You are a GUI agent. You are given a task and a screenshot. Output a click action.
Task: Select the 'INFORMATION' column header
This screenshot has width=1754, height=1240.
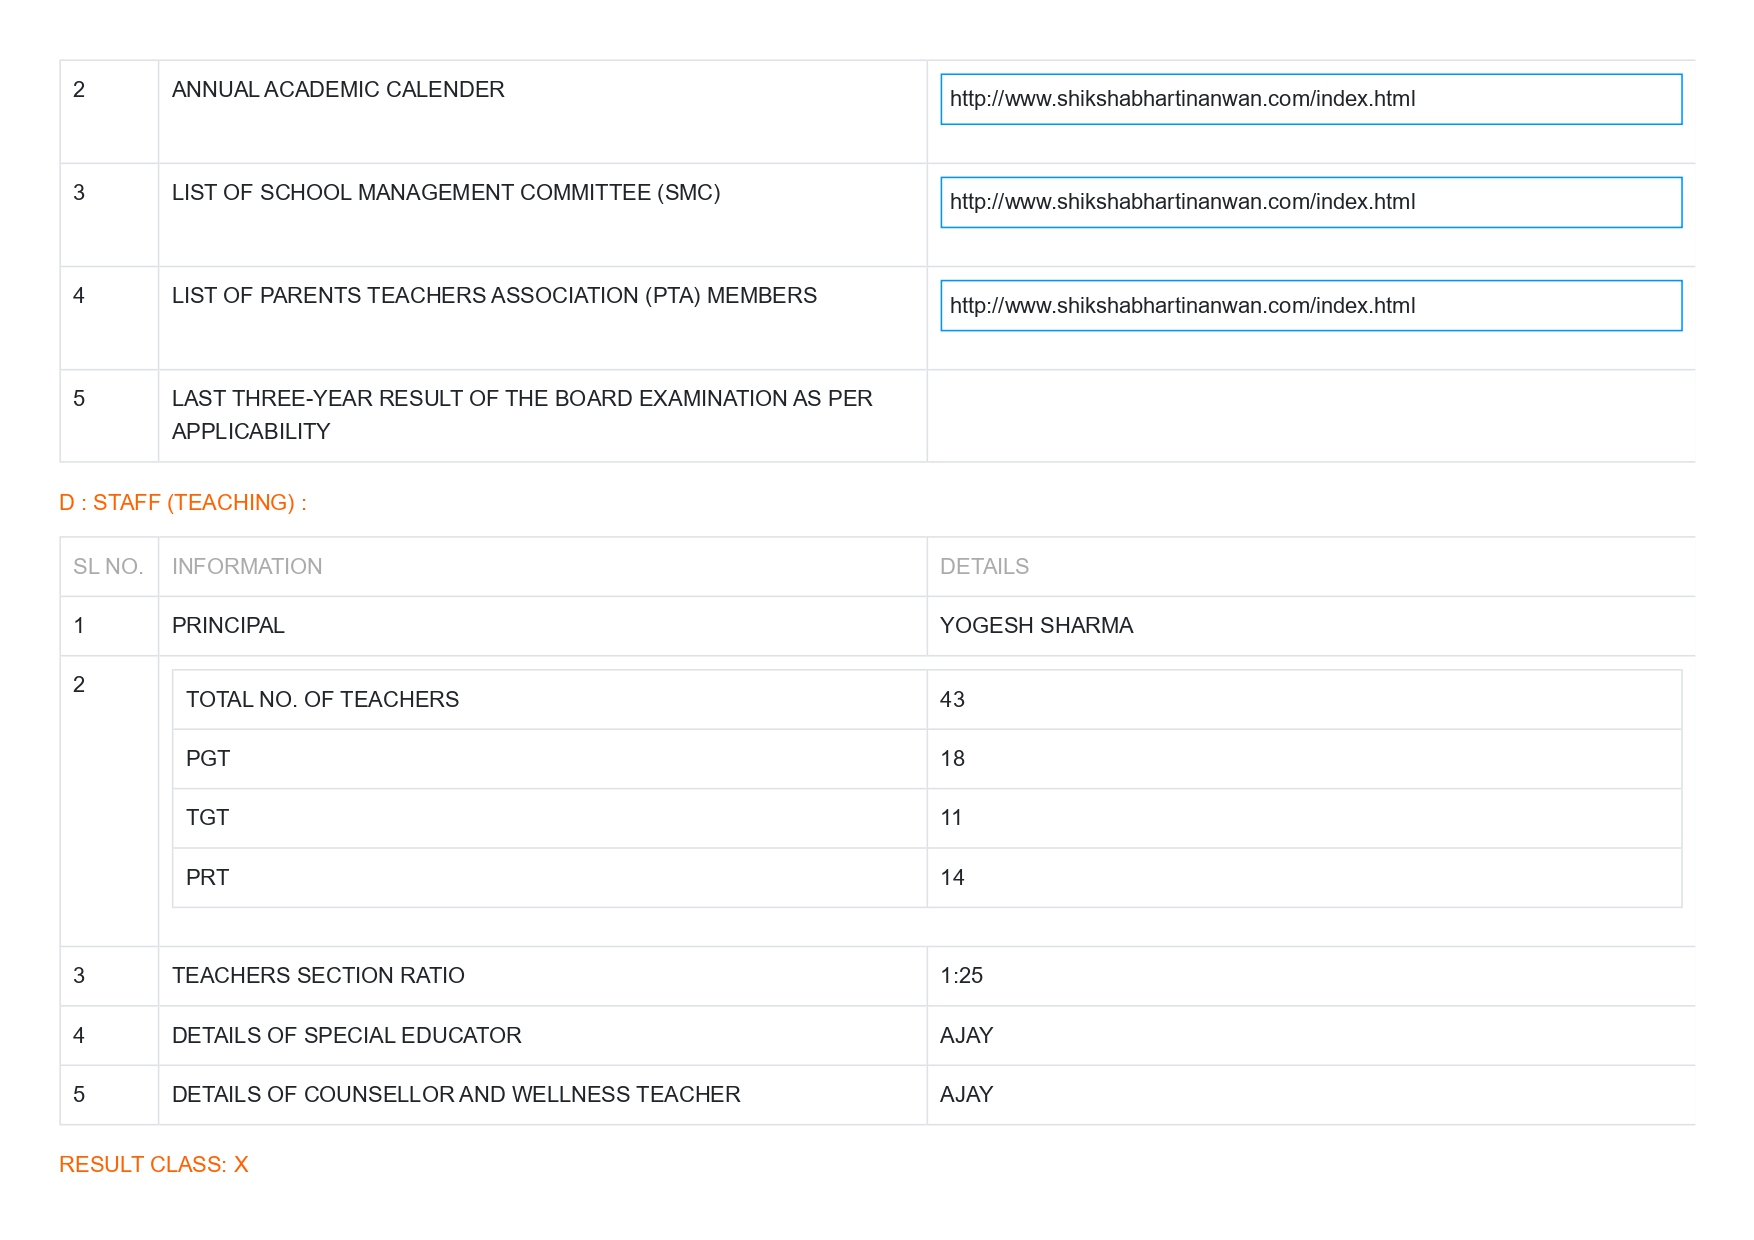[x=247, y=566]
